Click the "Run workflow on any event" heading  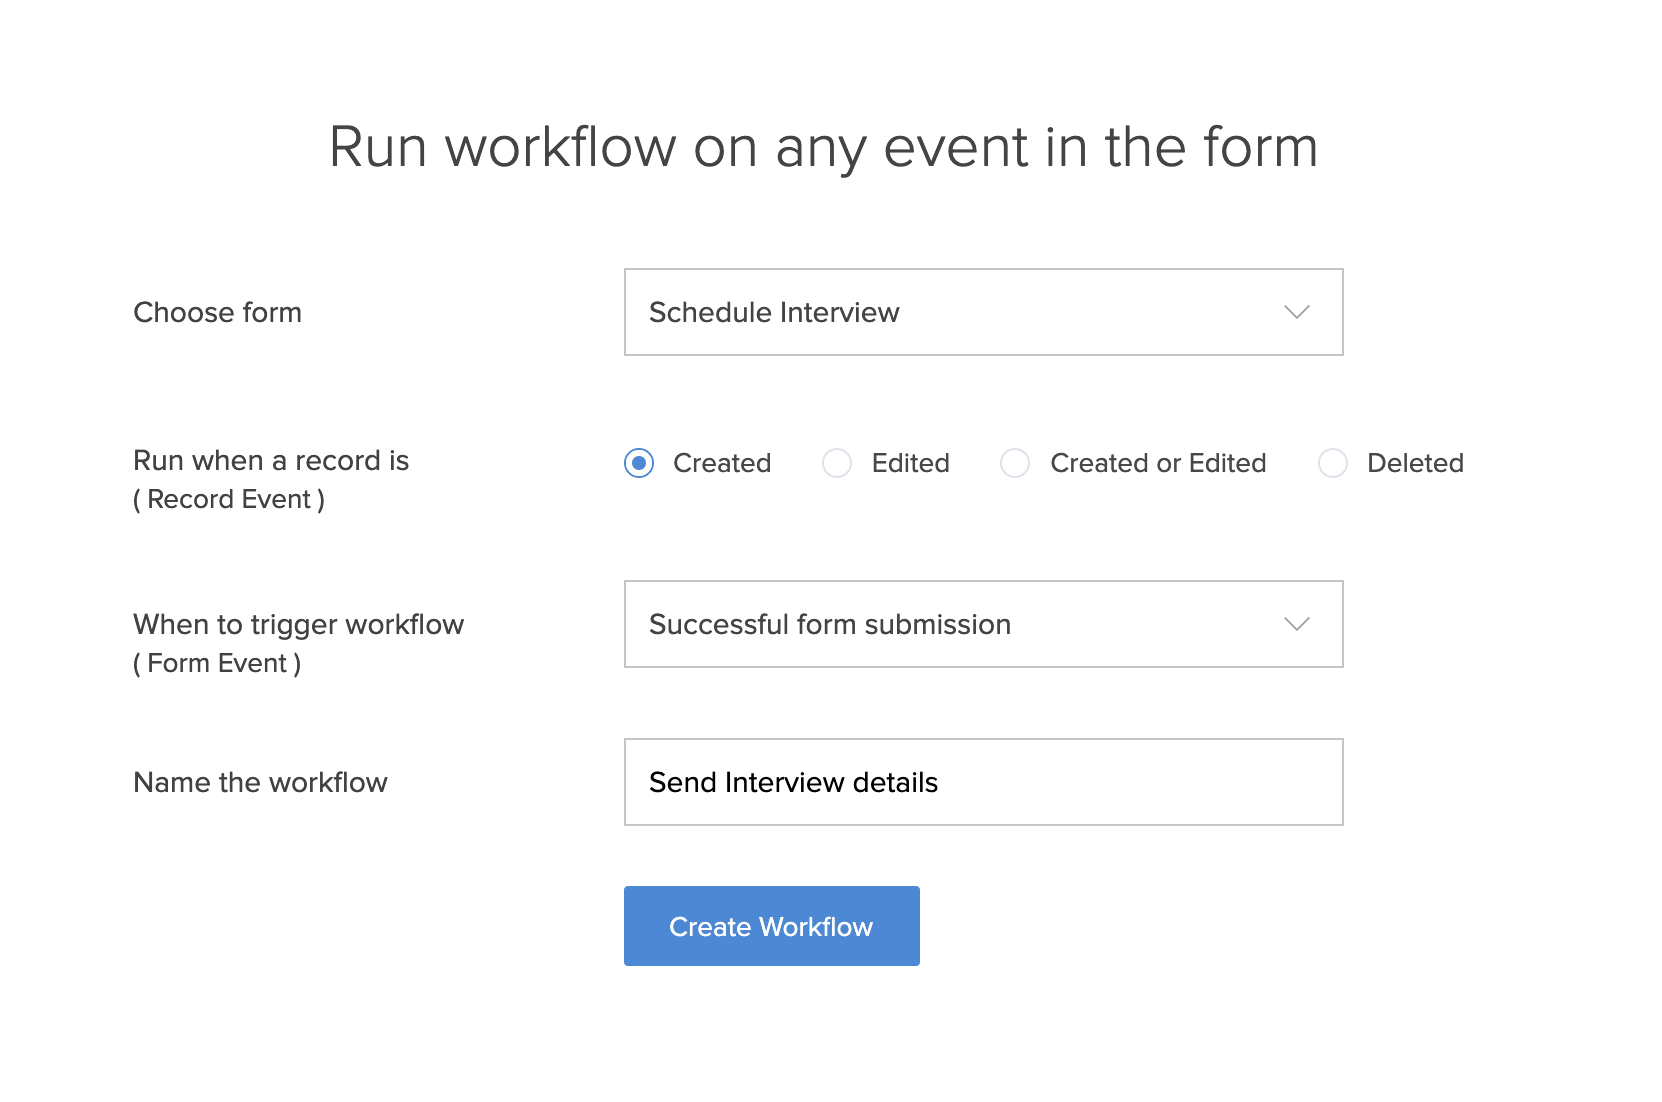click(823, 147)
